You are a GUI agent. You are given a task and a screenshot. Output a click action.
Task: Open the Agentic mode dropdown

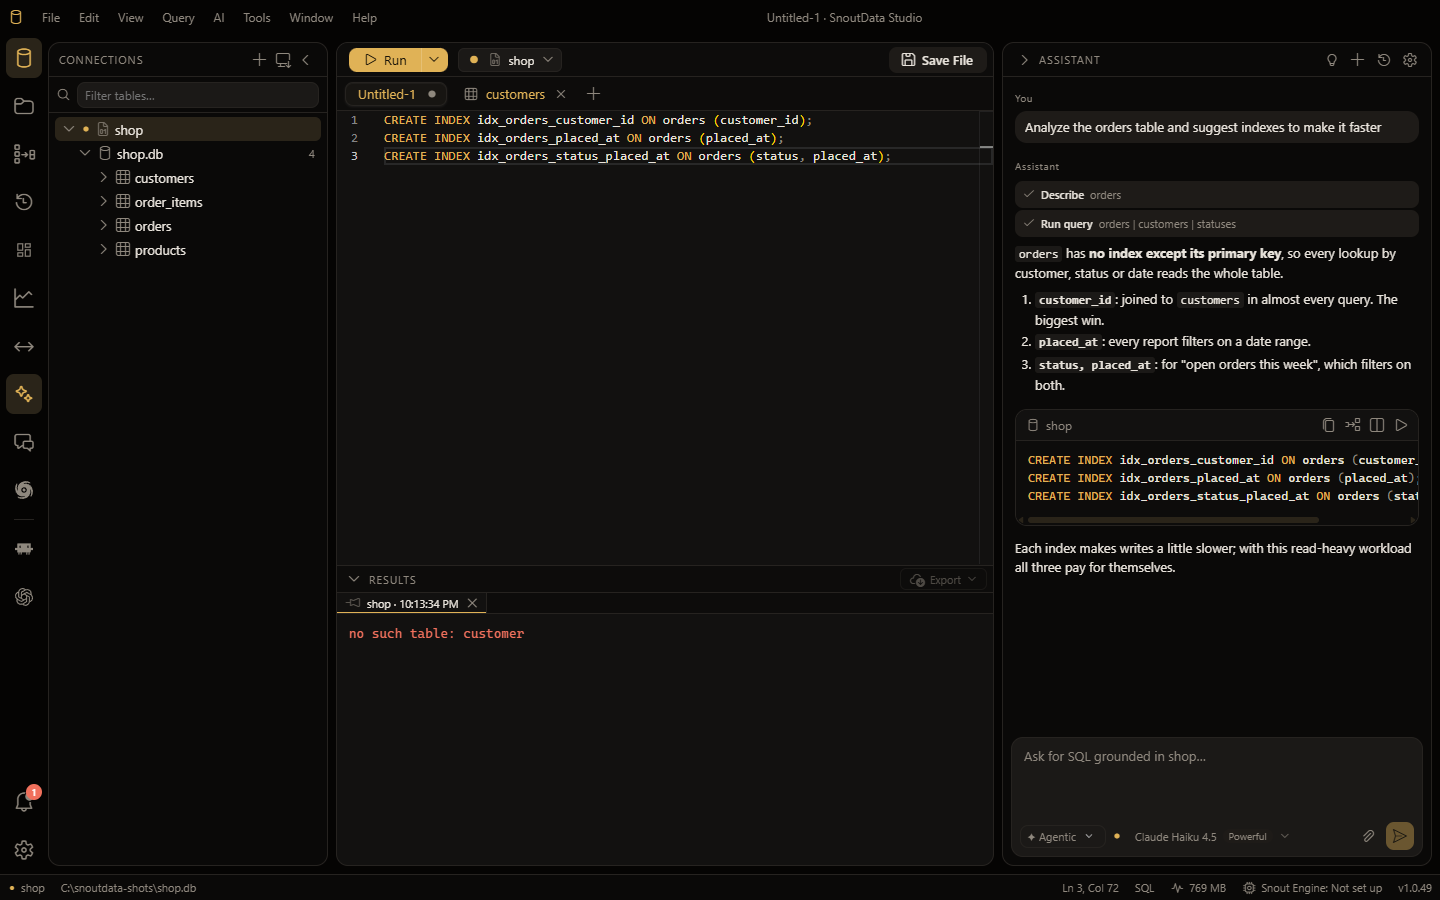click(1061, 837)
